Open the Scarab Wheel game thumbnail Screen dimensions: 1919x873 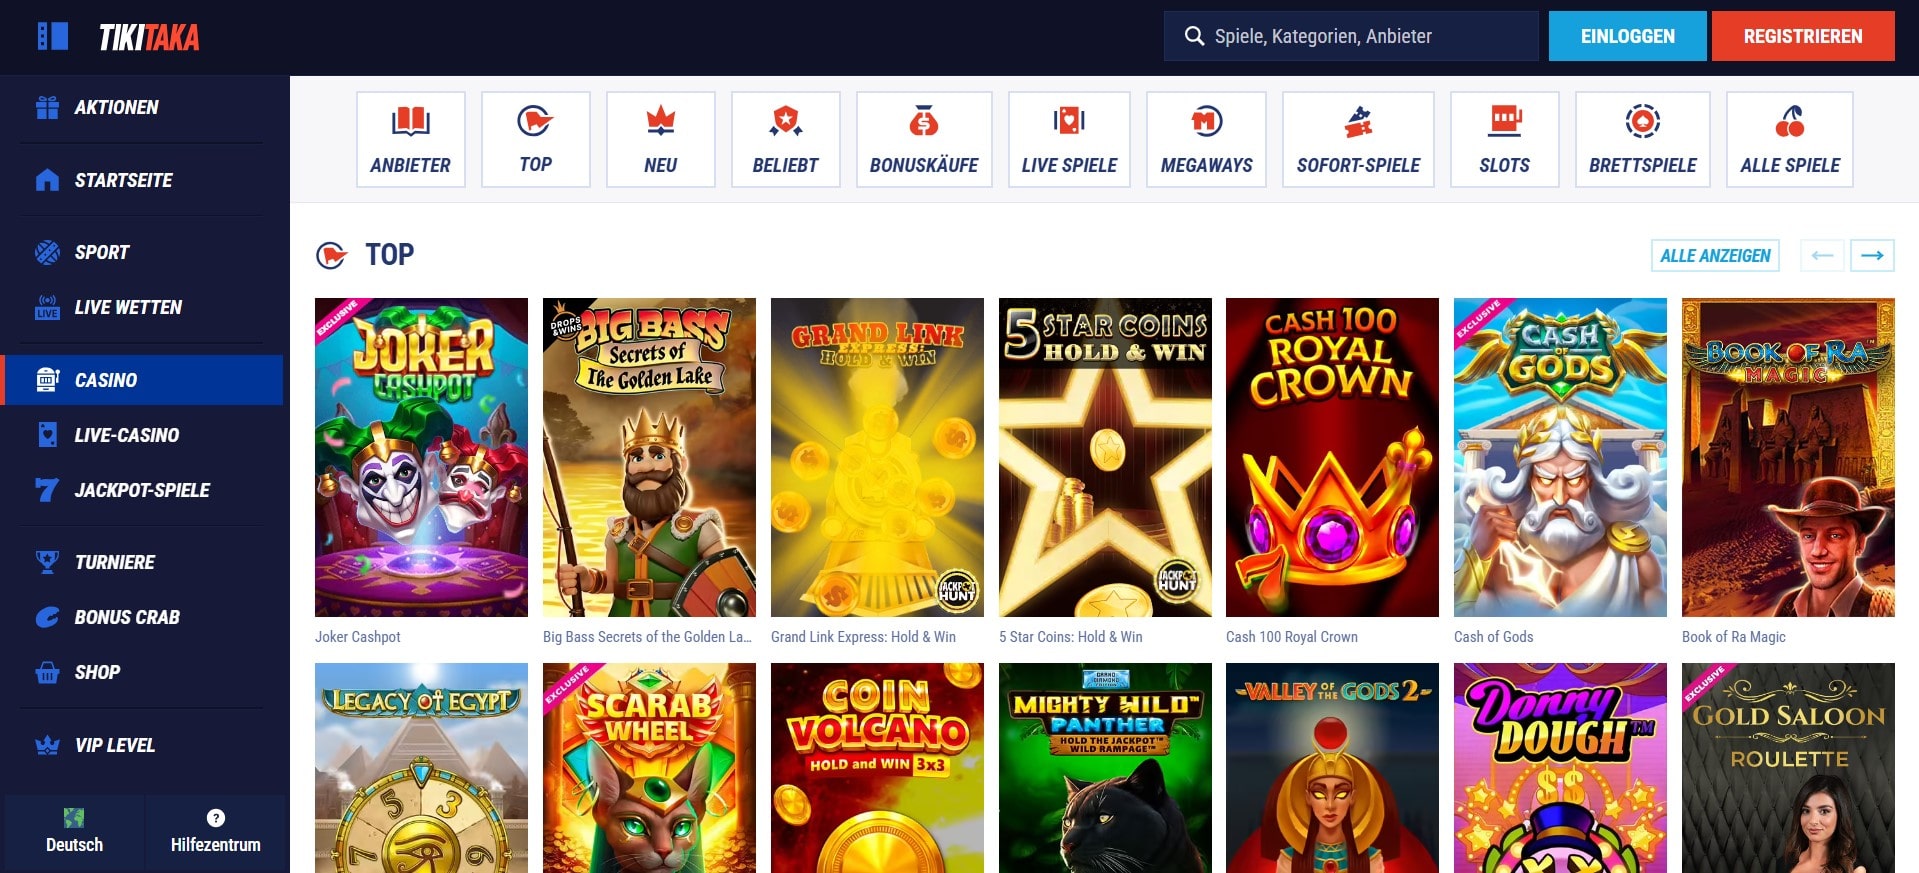(649, 768)
